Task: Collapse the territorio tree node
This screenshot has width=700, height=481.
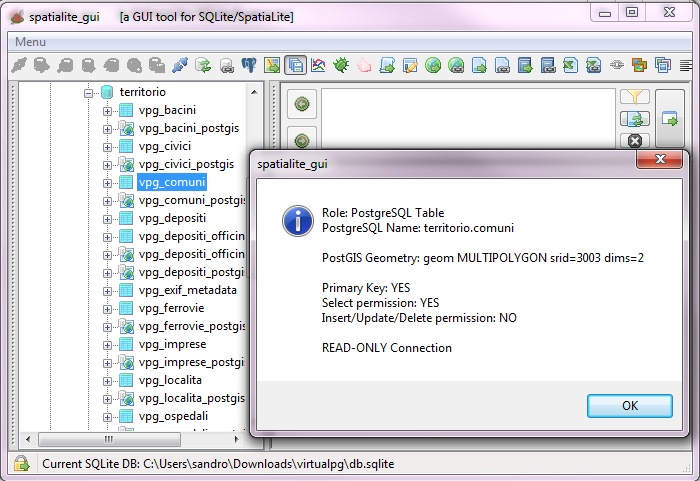Action: (x=88, y=93)
